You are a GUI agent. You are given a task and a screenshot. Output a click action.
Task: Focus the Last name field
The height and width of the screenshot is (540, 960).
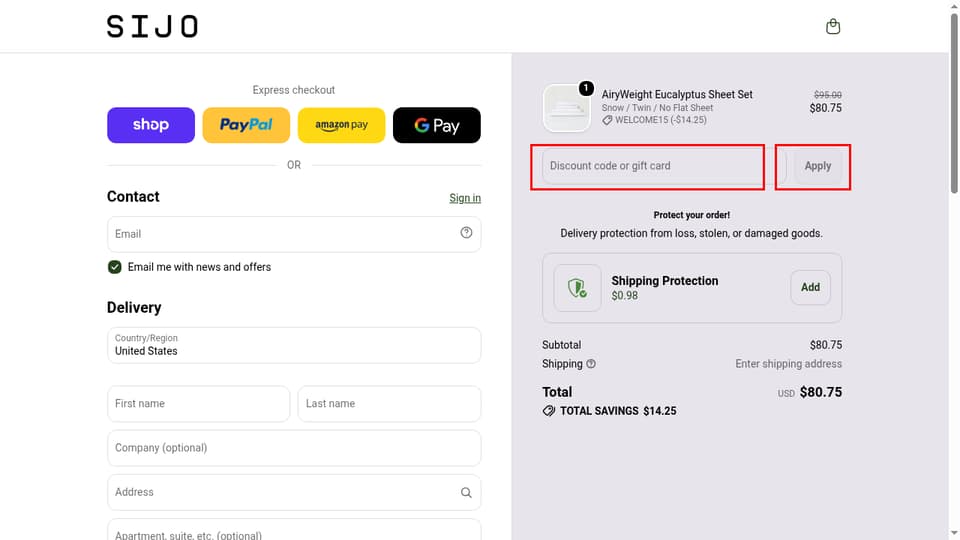(x=389, y=403)
